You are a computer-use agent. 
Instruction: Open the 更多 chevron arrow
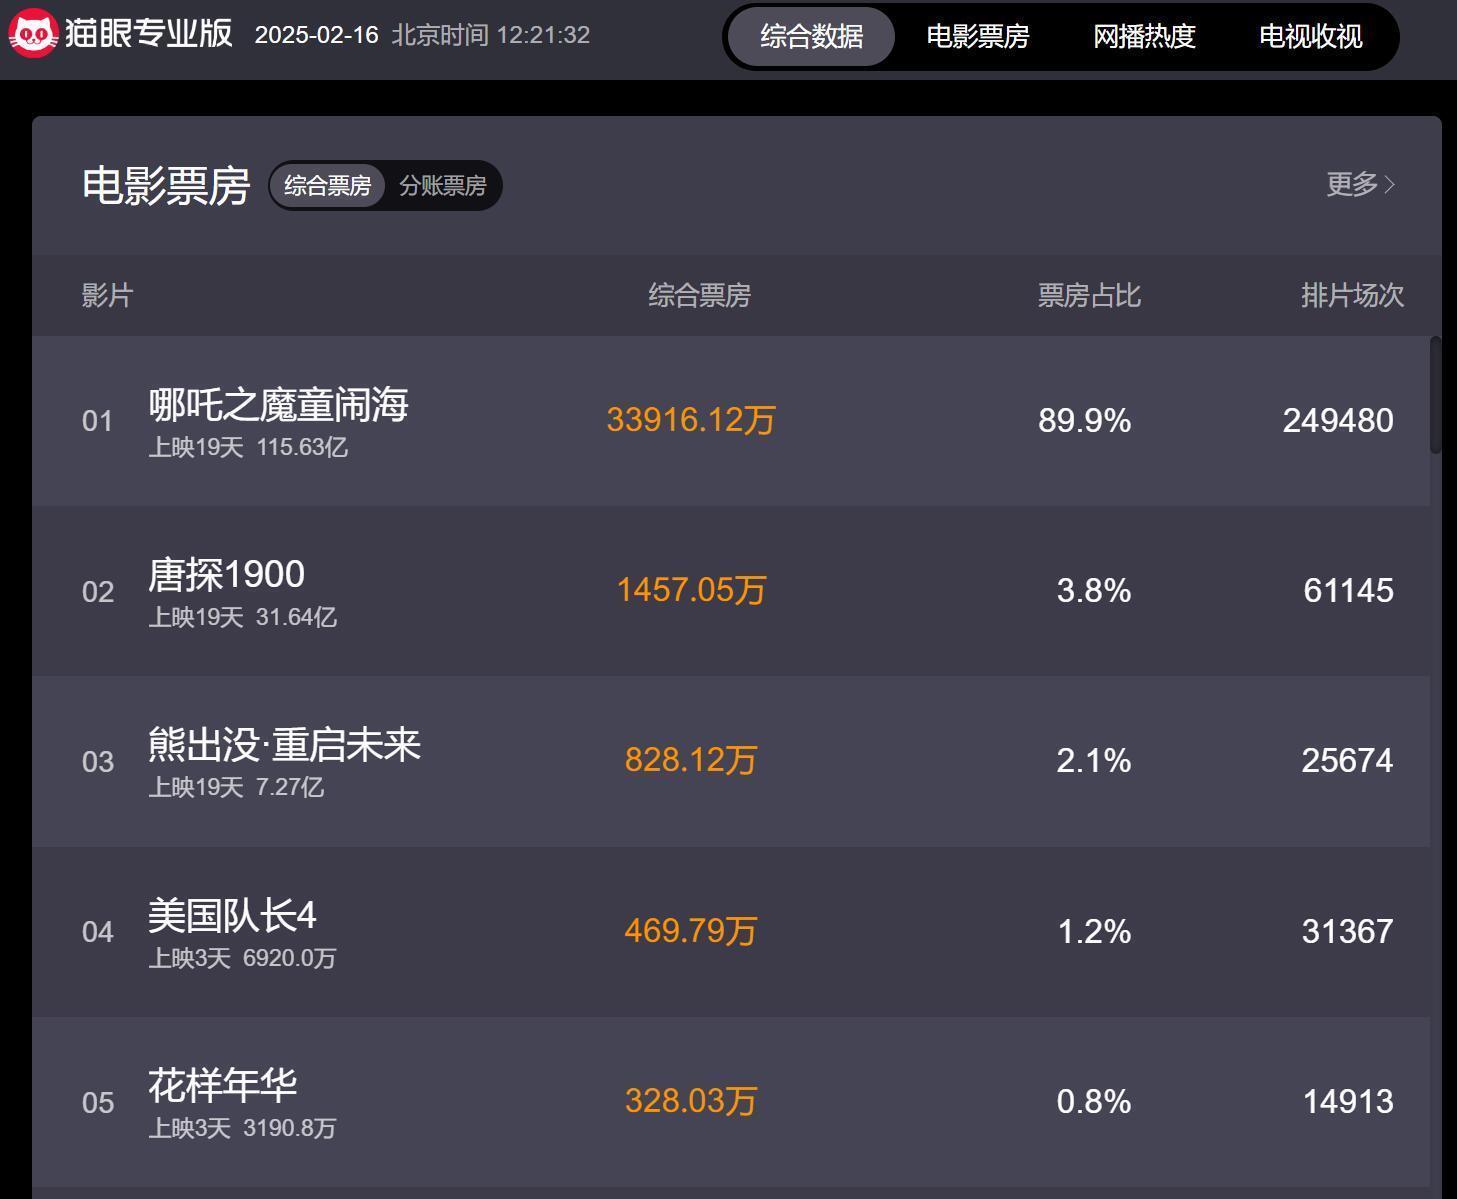[1390, 185]
